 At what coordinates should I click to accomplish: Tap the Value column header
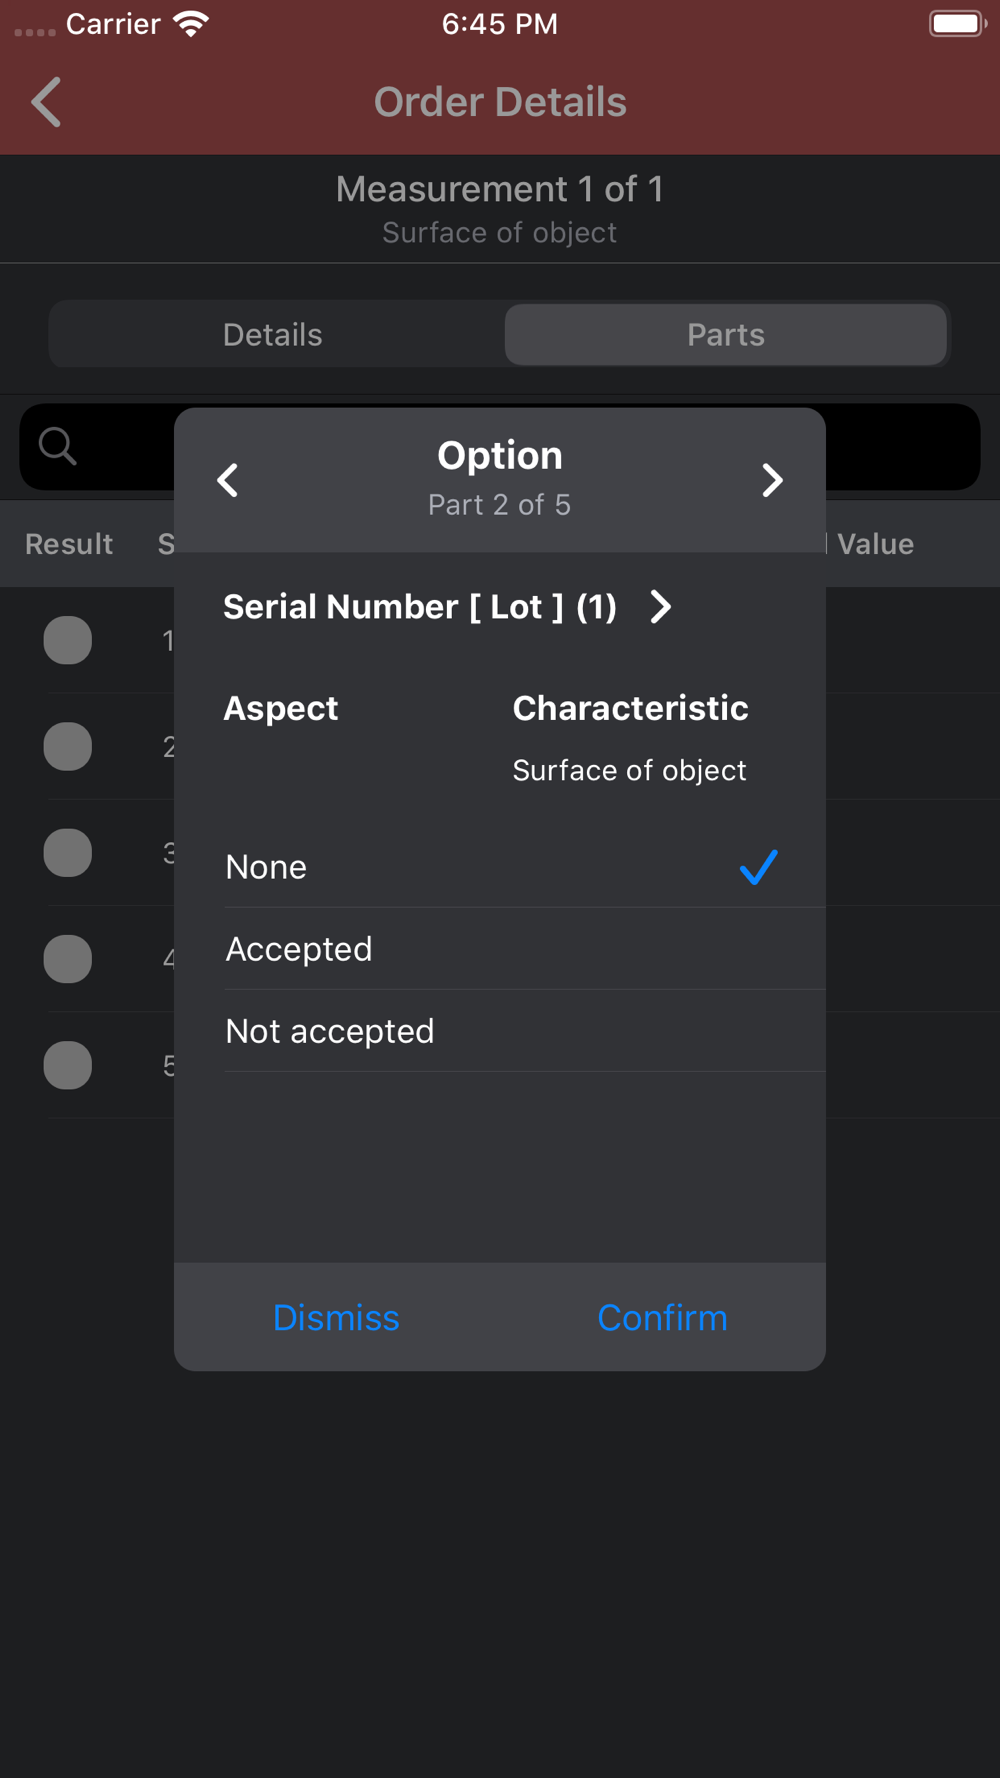tap(875, 544)
